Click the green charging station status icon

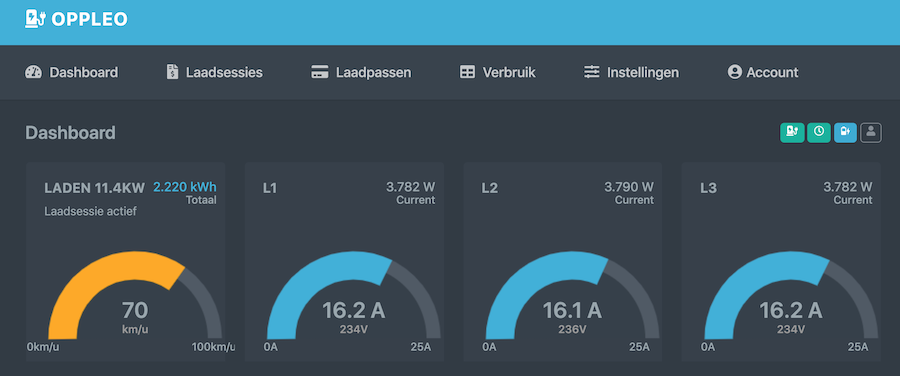click(x=792, y=133)
